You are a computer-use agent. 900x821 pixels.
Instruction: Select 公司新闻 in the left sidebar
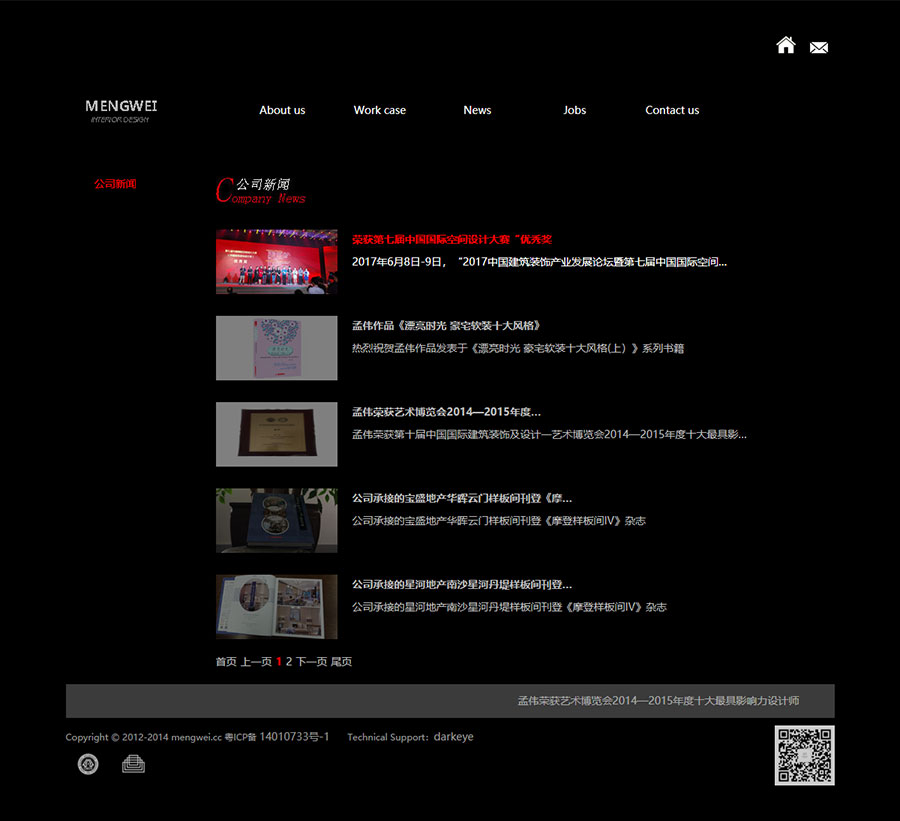[114, 184]
